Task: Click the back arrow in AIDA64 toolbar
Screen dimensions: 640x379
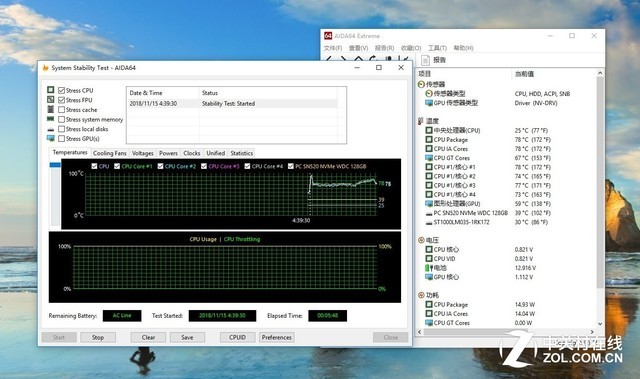Action: [329, 59]
